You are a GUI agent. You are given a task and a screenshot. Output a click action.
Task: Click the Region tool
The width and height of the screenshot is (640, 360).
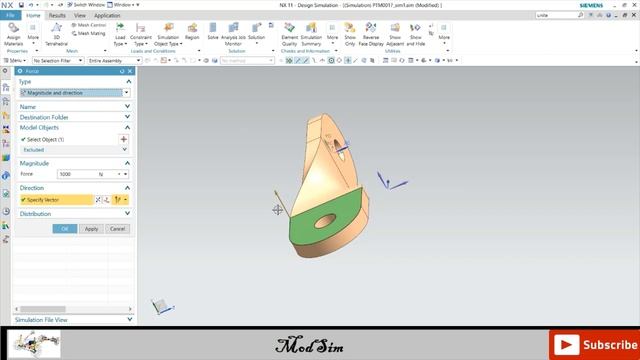click(x=192, y=31)
